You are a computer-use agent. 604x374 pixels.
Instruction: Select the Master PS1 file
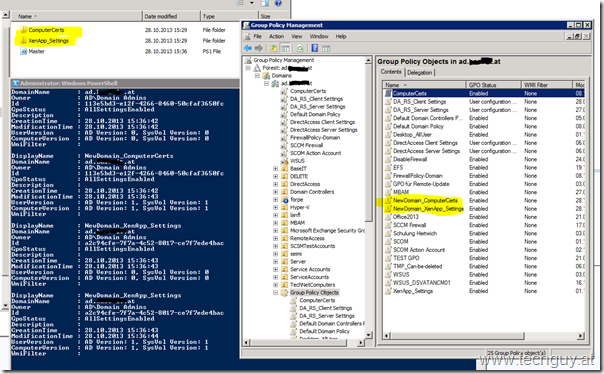click(x=36, y=51)
